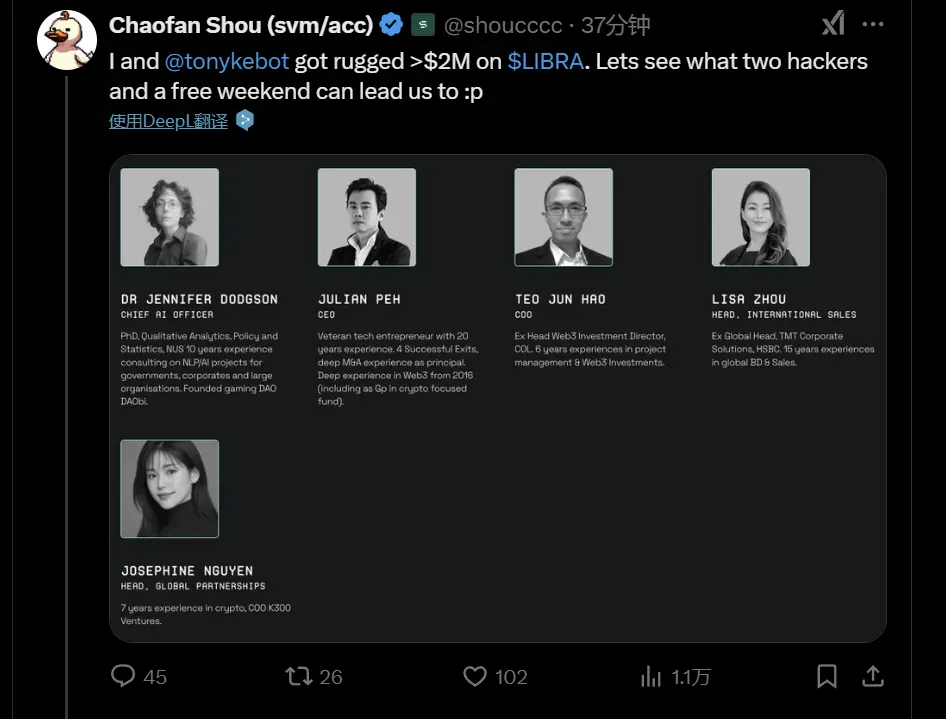Screen dimensions: 946x719
Task: Click the repost icon
Action: coord(299,677)
